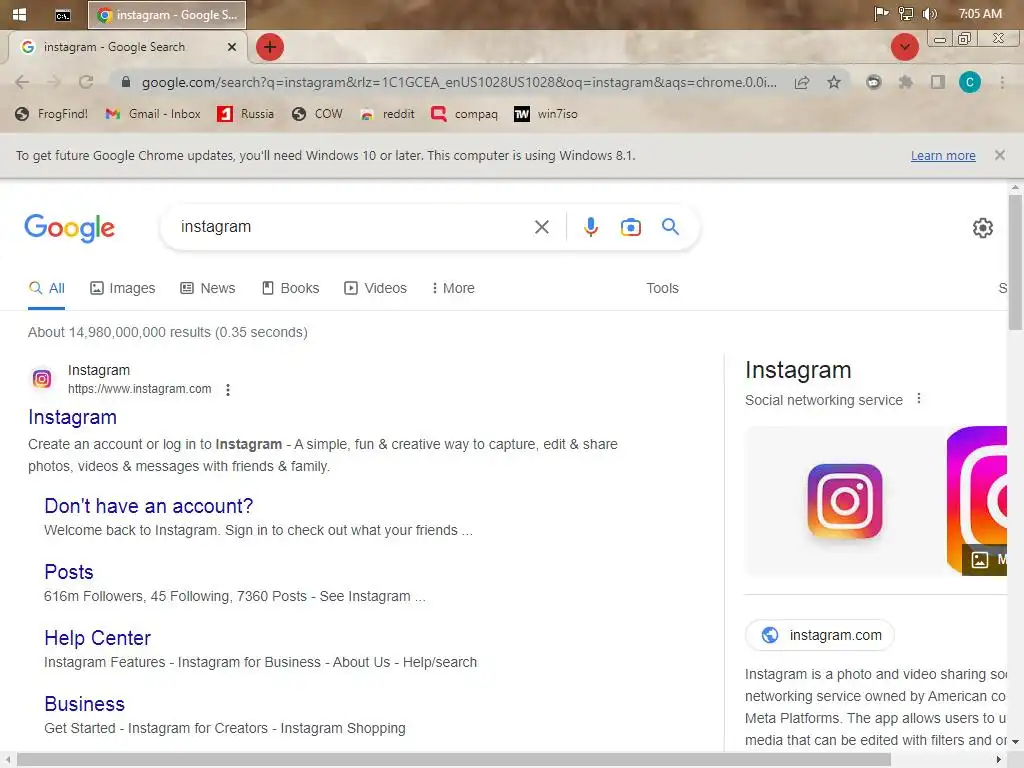Open Gmail - Inbox bookmark
The width and height of the screenshot is (1024, 768).
[x=153, y=114]
